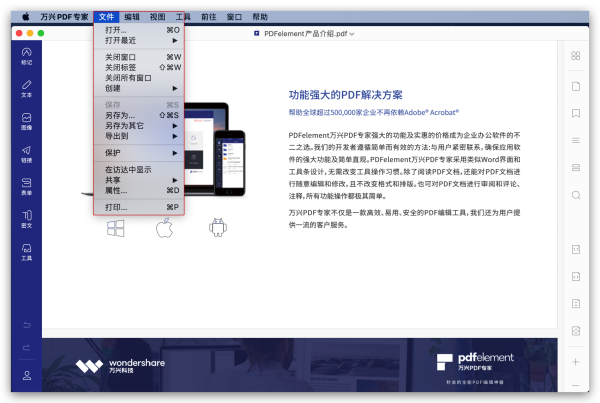Viewport: 600px width, 403px height.
Task: Open the 帮助 menu
Action: pos(260,17)
